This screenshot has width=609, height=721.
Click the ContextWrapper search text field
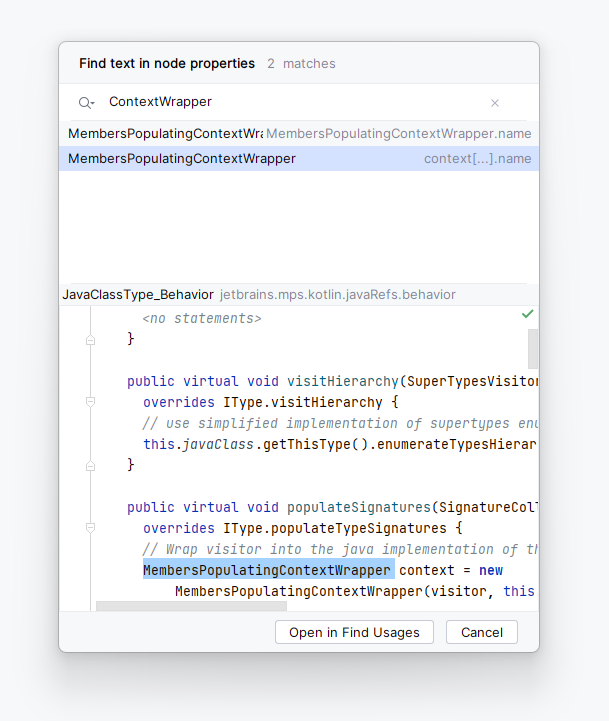[290, 102]
